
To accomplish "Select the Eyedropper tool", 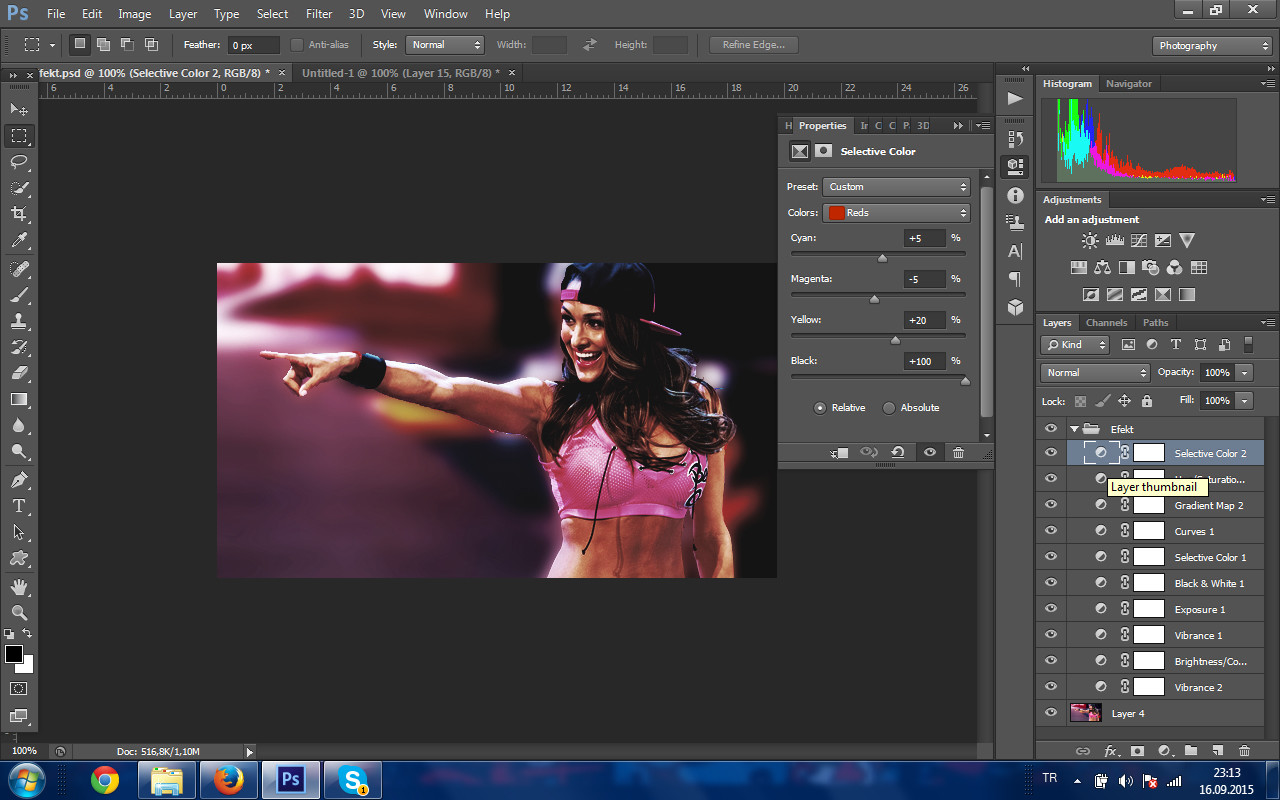I will [x=19, y=240].
